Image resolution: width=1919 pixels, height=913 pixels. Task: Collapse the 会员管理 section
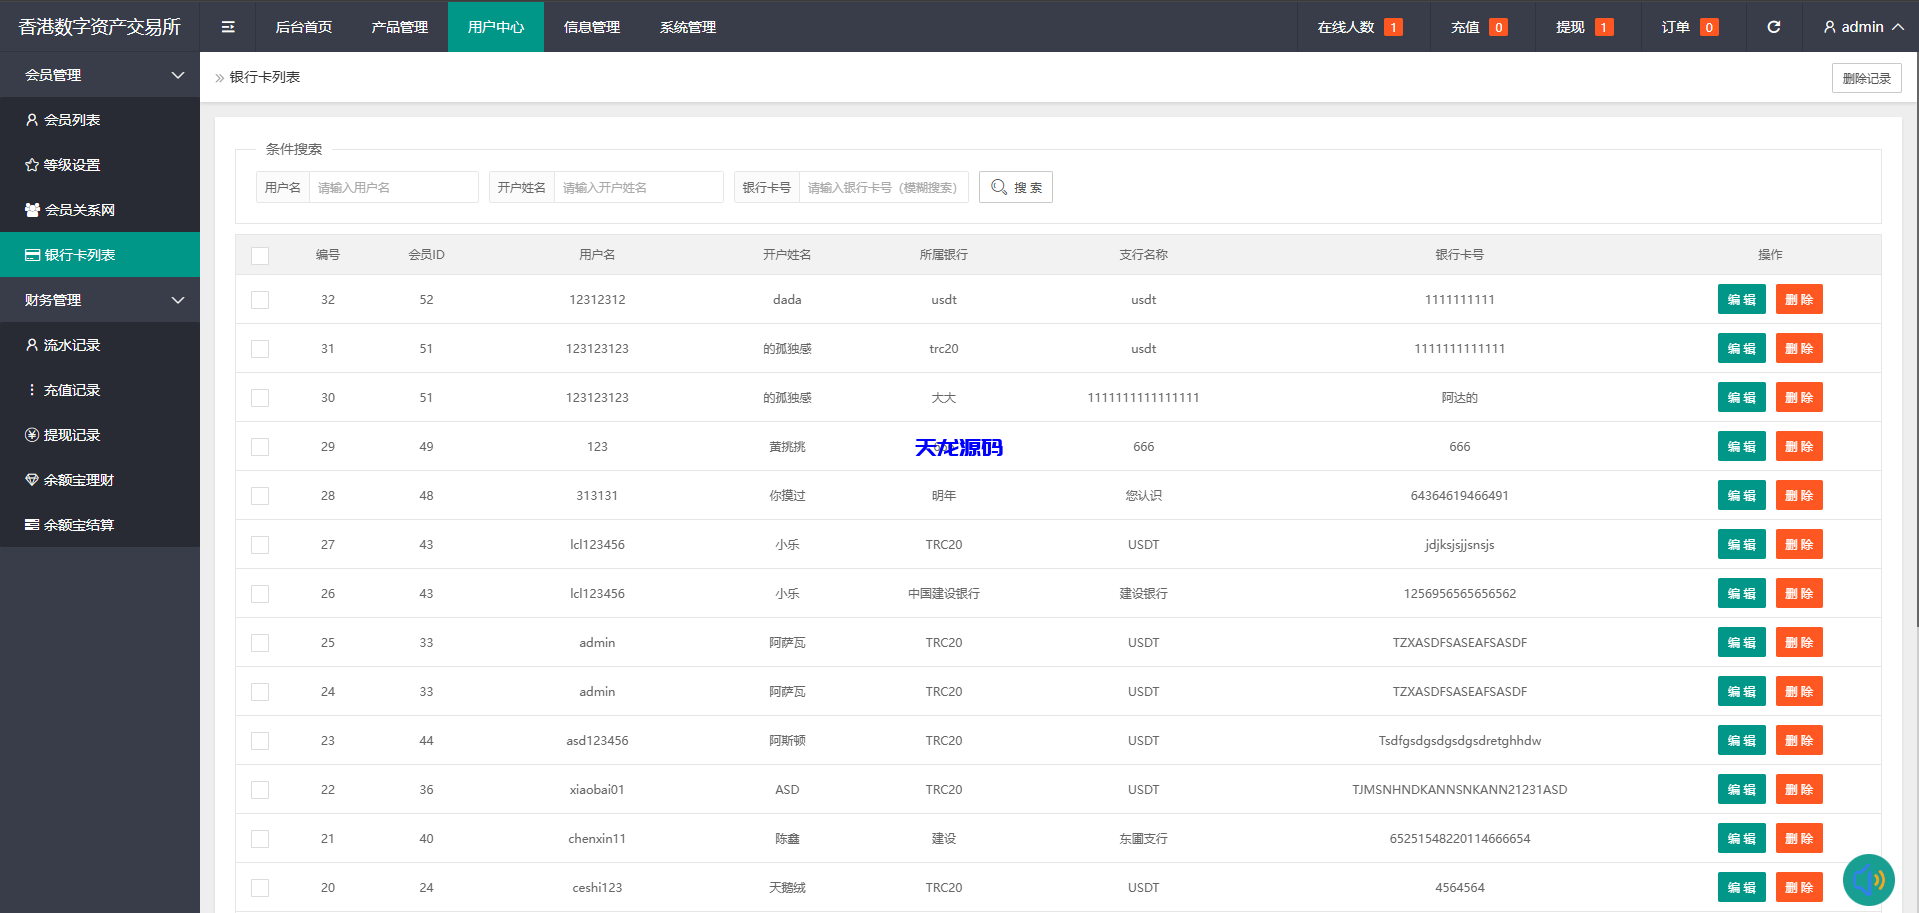[99, 74]
